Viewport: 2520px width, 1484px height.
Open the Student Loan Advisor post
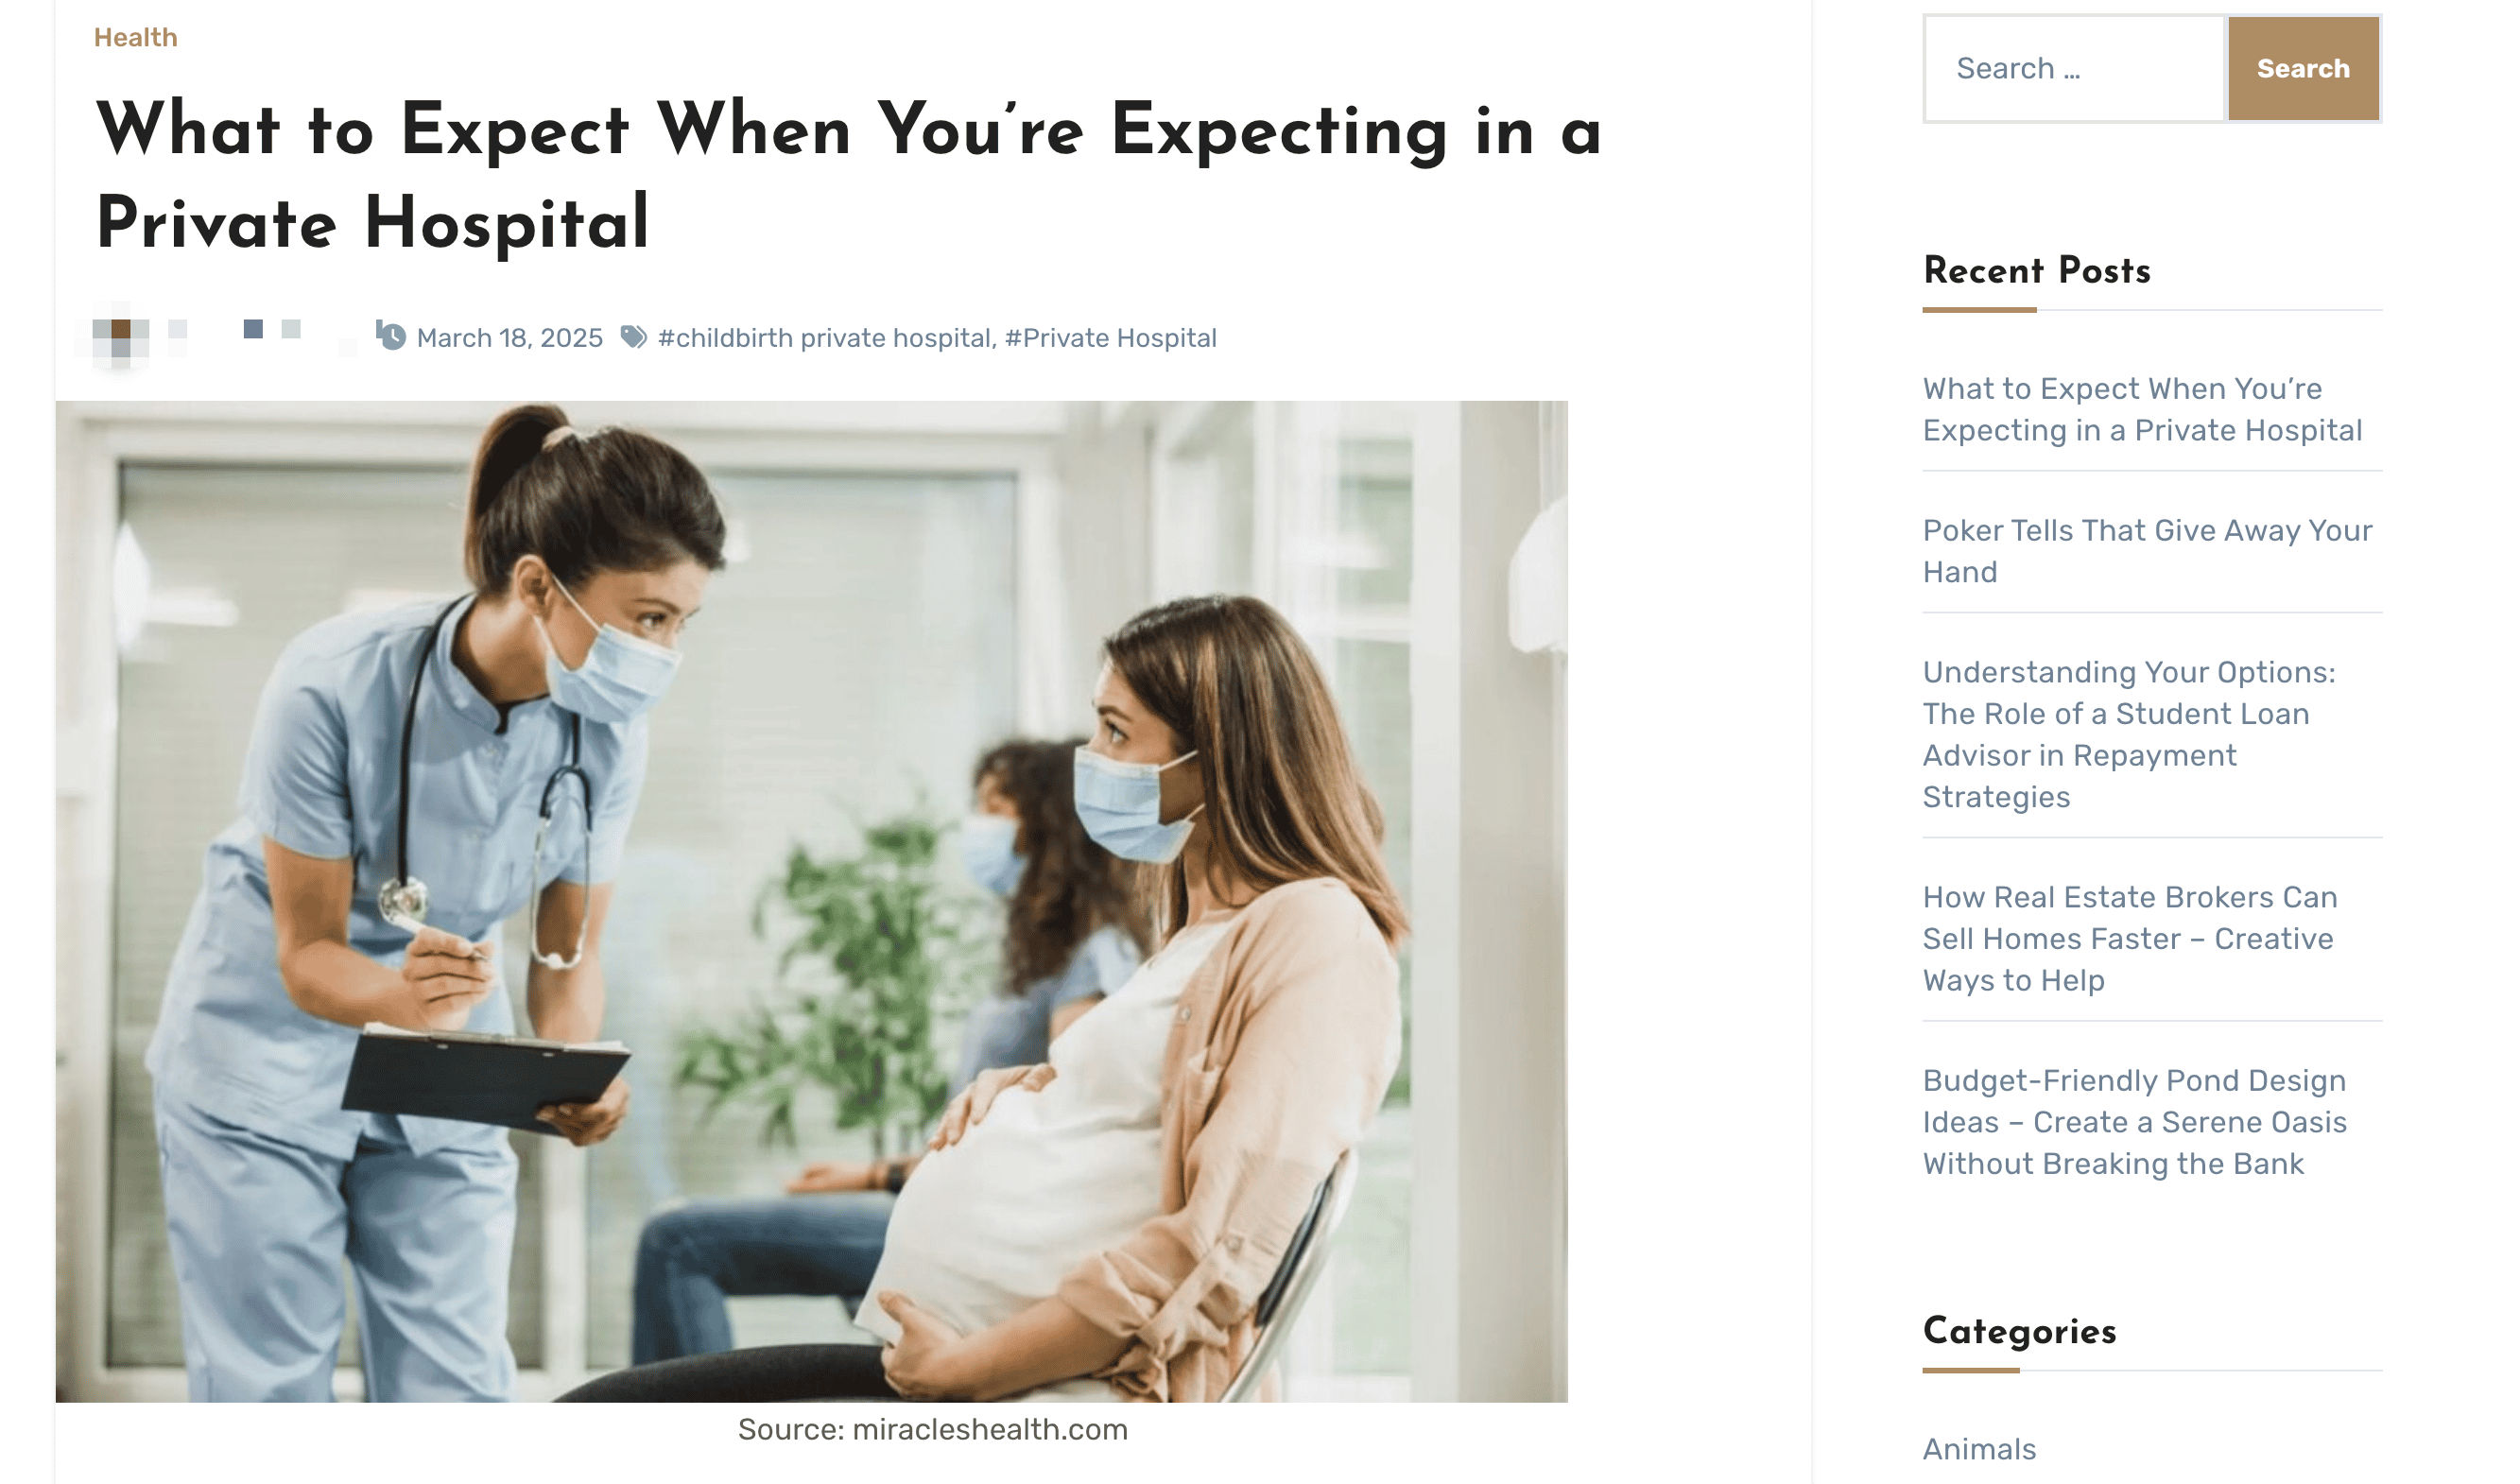point(2129,734)
